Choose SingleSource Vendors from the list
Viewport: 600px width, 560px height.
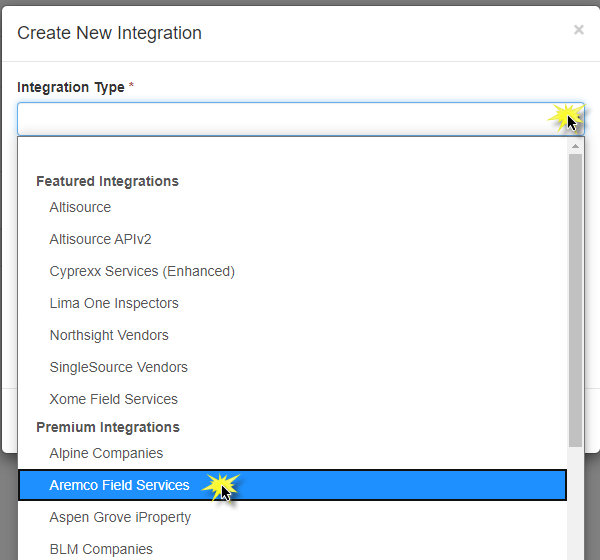pyautogui.click(x=292, y=367)
